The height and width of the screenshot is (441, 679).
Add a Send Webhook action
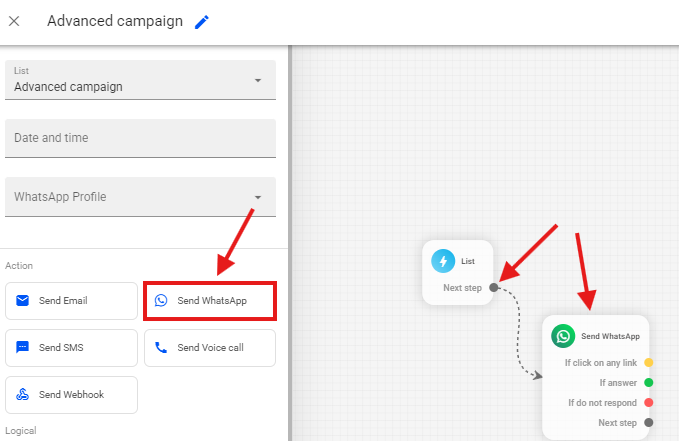71,395
